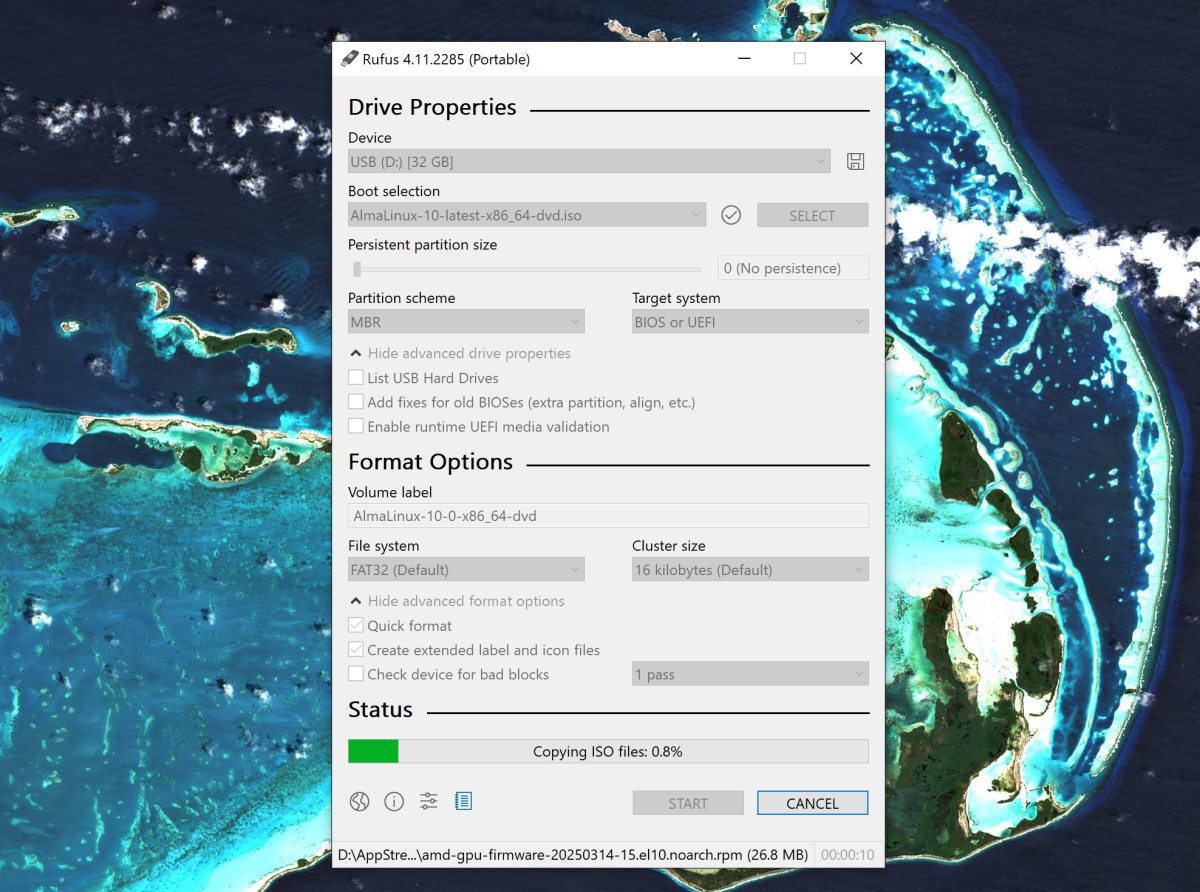Open the application settings sliders icon
This screenshot has height=892, width=1200.
point(429,801)
